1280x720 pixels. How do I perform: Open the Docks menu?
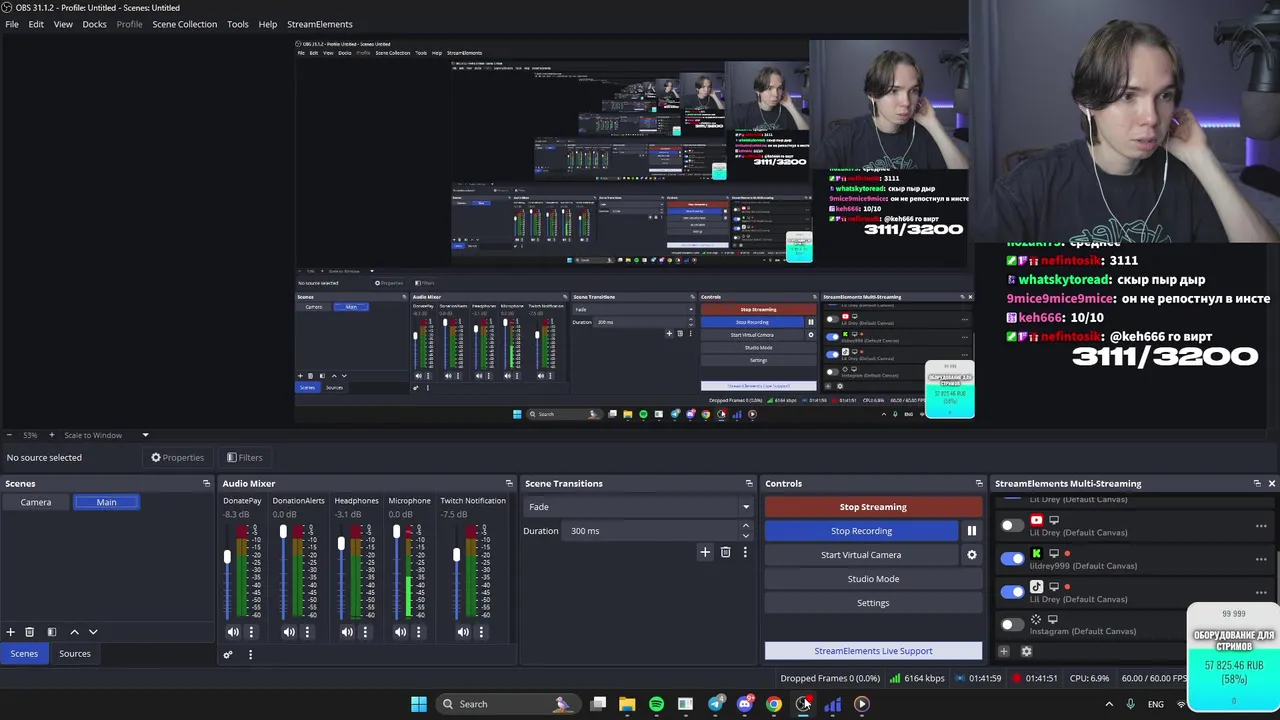(x=94, y=24)
